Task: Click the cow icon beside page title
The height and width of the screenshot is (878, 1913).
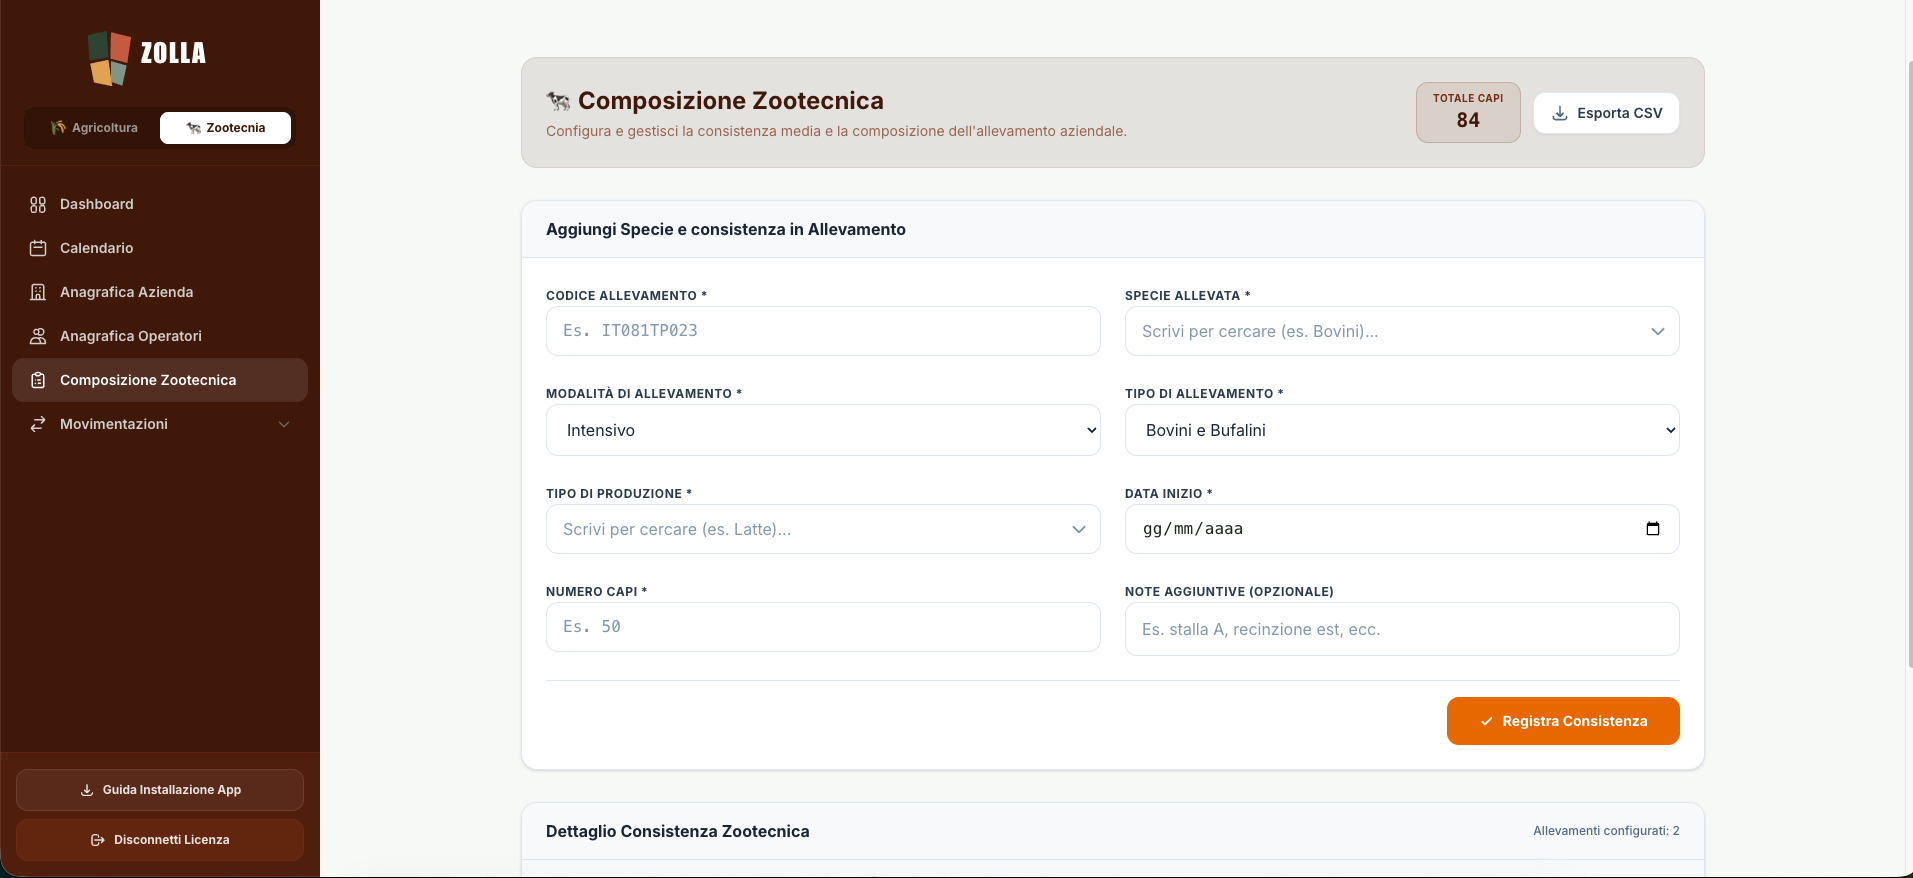Action: pos(558,101)
